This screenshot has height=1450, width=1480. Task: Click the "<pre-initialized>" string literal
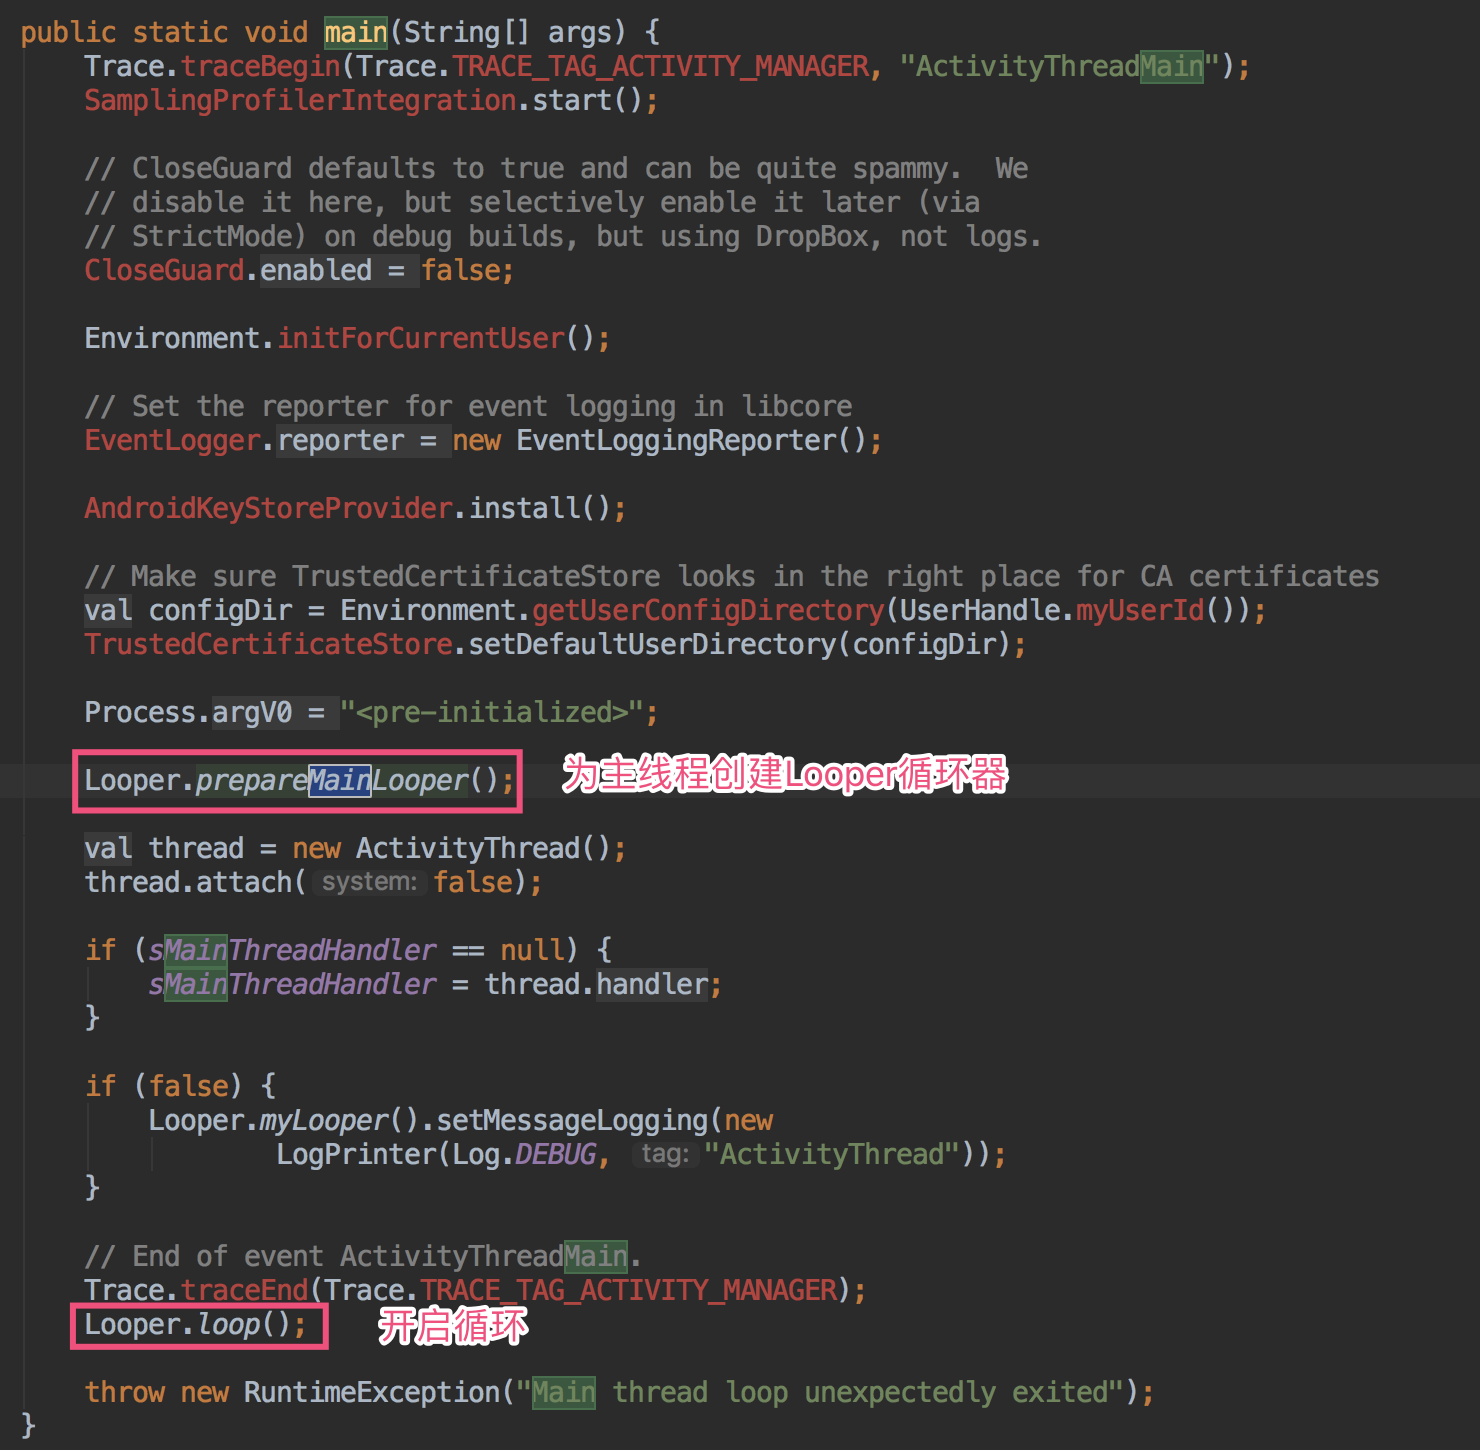click(x=492, y=712)
